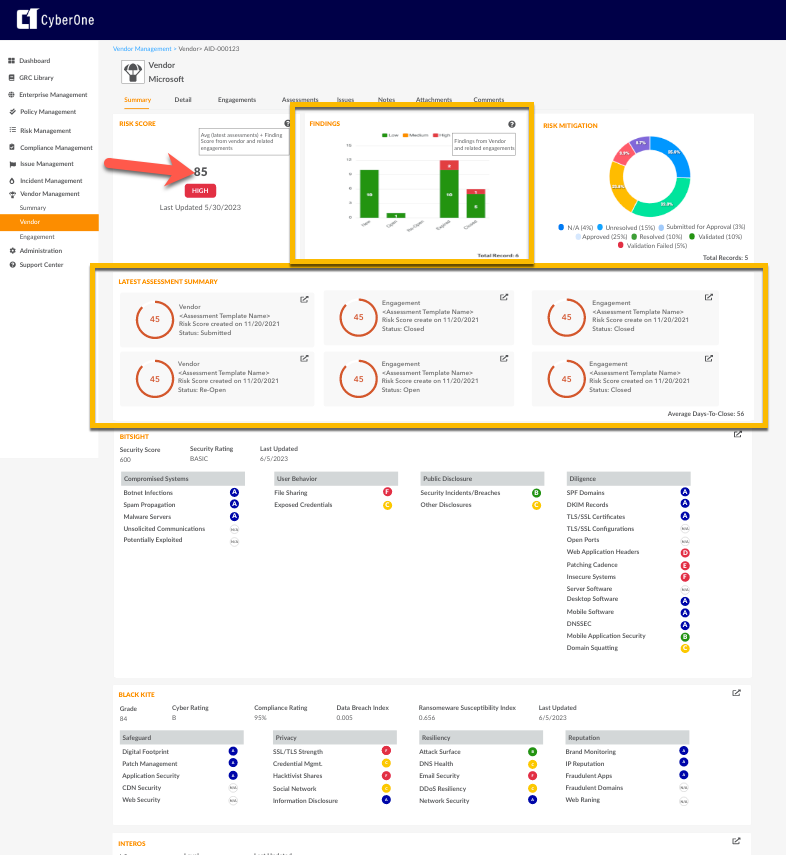Click the Administration gear icon
Viewport: 786px width, 855px height.
(x=12, y=251)
